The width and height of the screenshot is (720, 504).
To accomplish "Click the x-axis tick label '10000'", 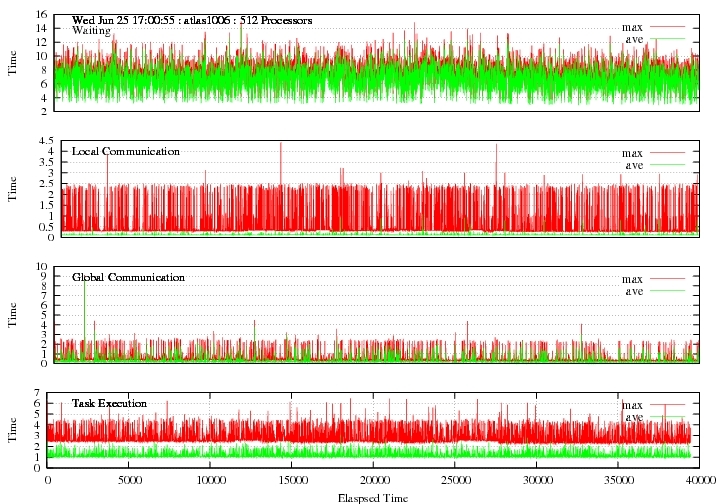I will point(211,480).
